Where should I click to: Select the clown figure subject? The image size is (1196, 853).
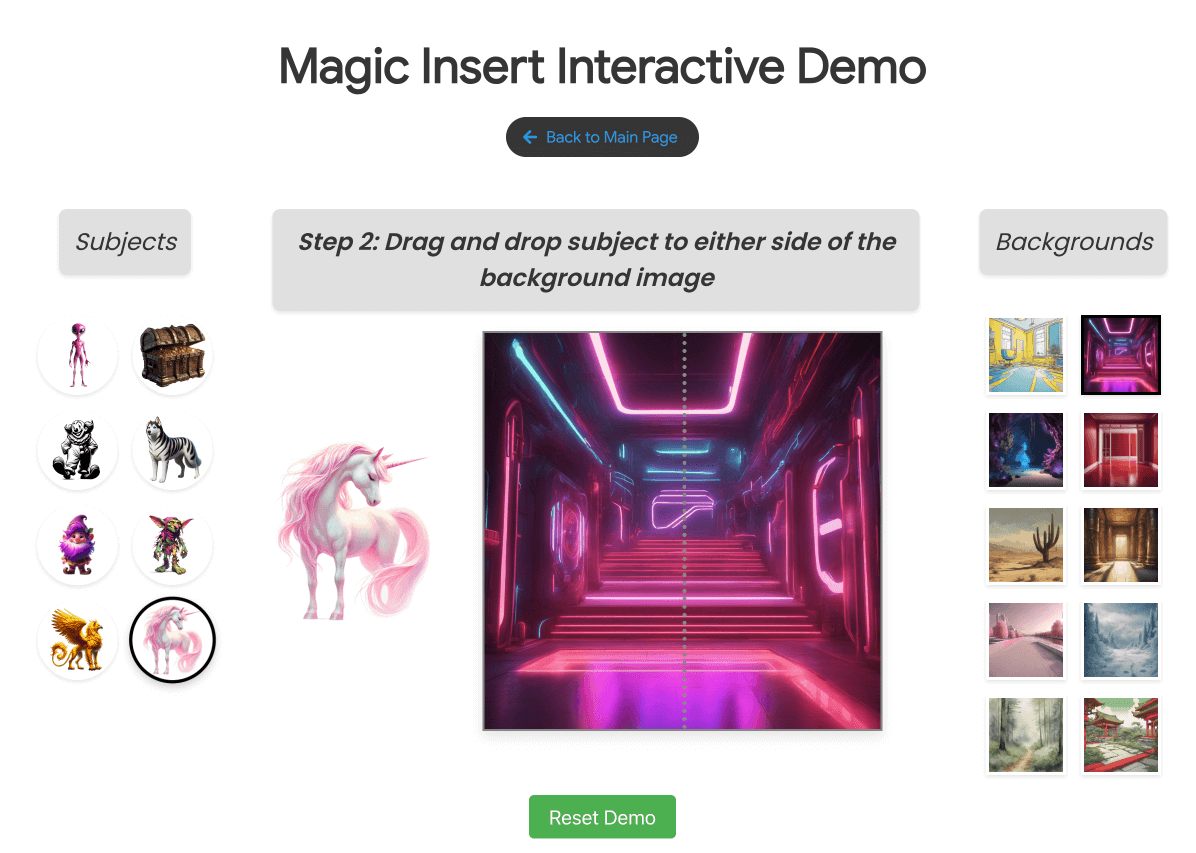(x=77, y=450)
